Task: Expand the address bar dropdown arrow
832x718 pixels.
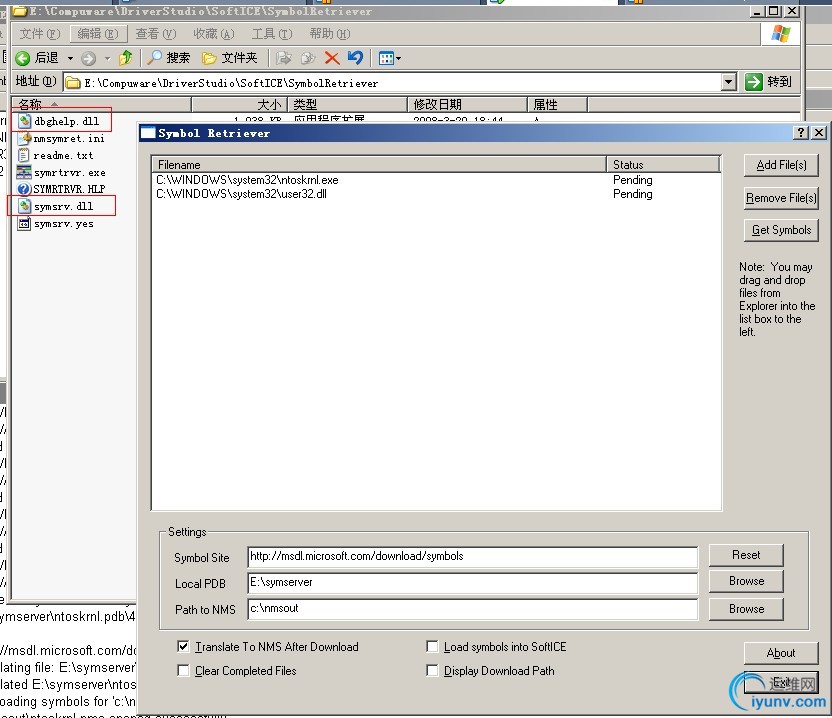Action: click(x=729, y=82)
